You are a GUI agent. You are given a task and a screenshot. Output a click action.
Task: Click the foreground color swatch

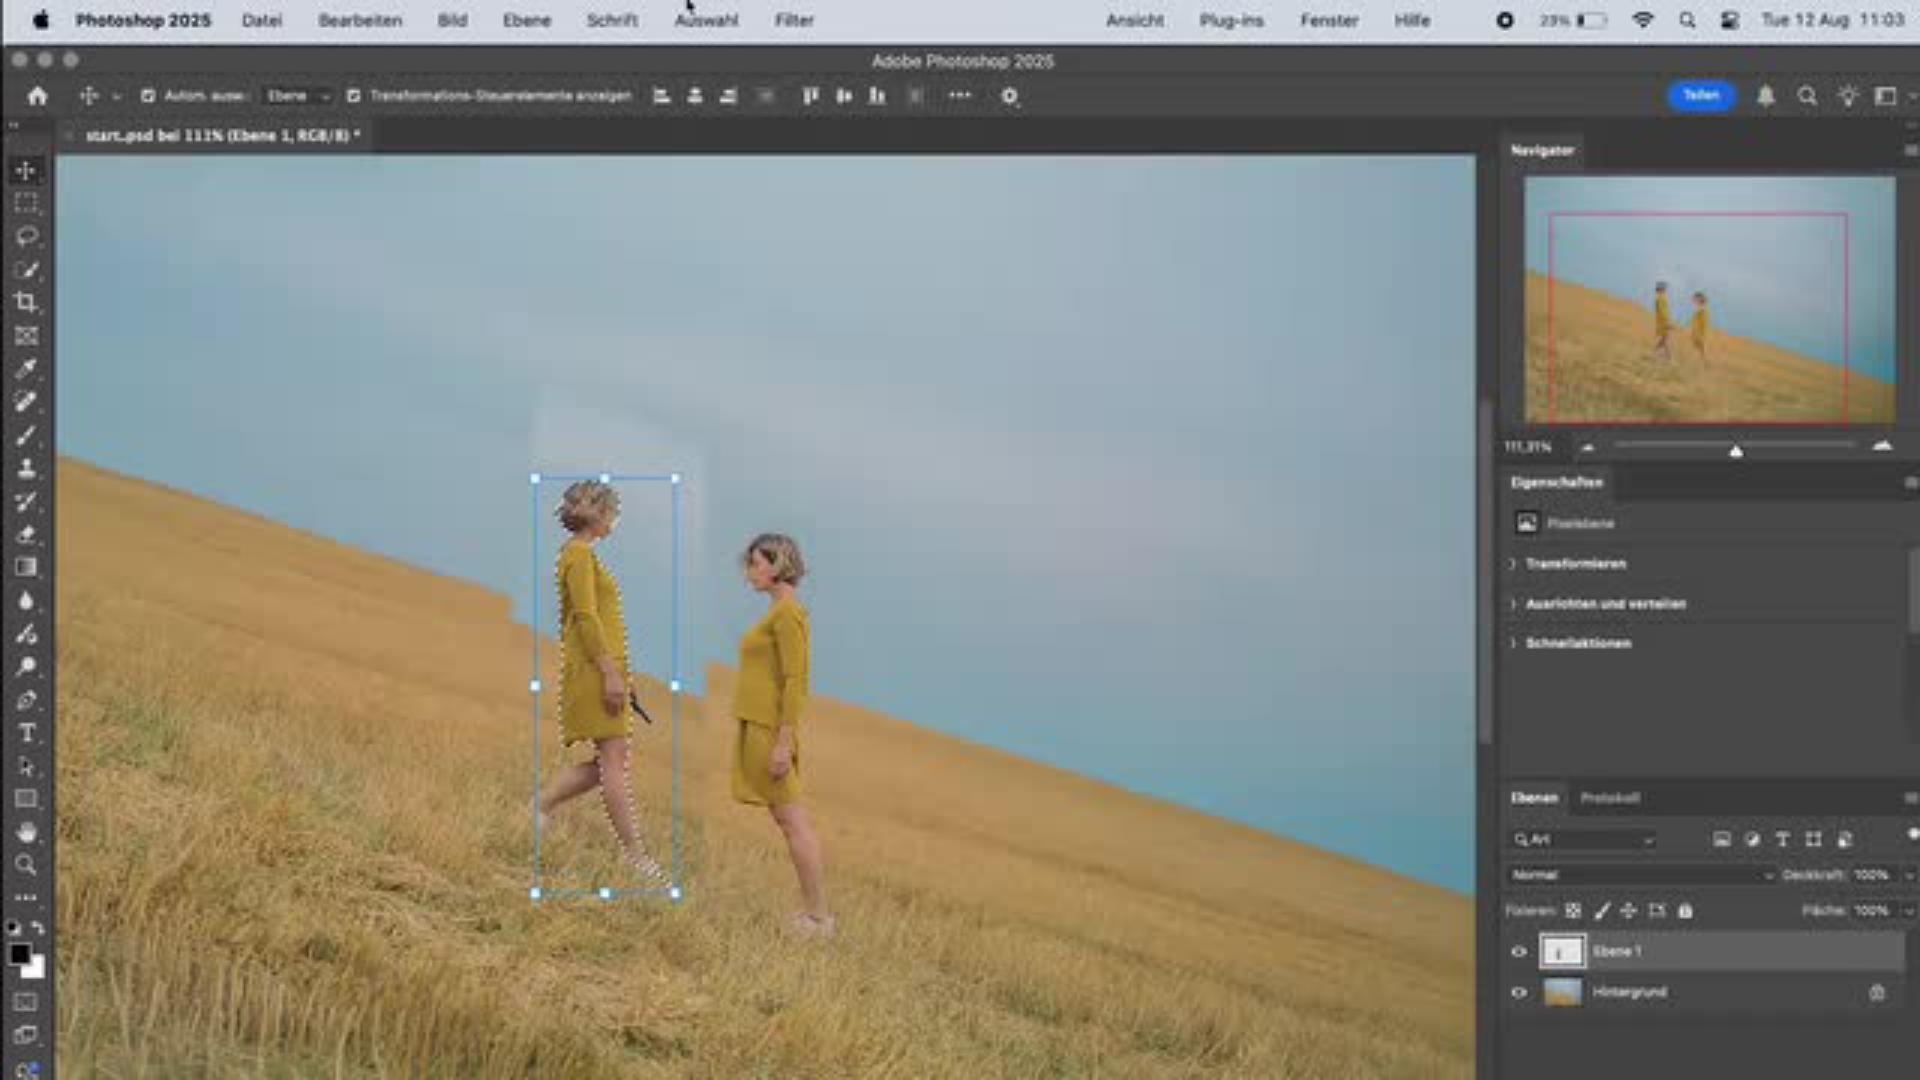(19, 954)
